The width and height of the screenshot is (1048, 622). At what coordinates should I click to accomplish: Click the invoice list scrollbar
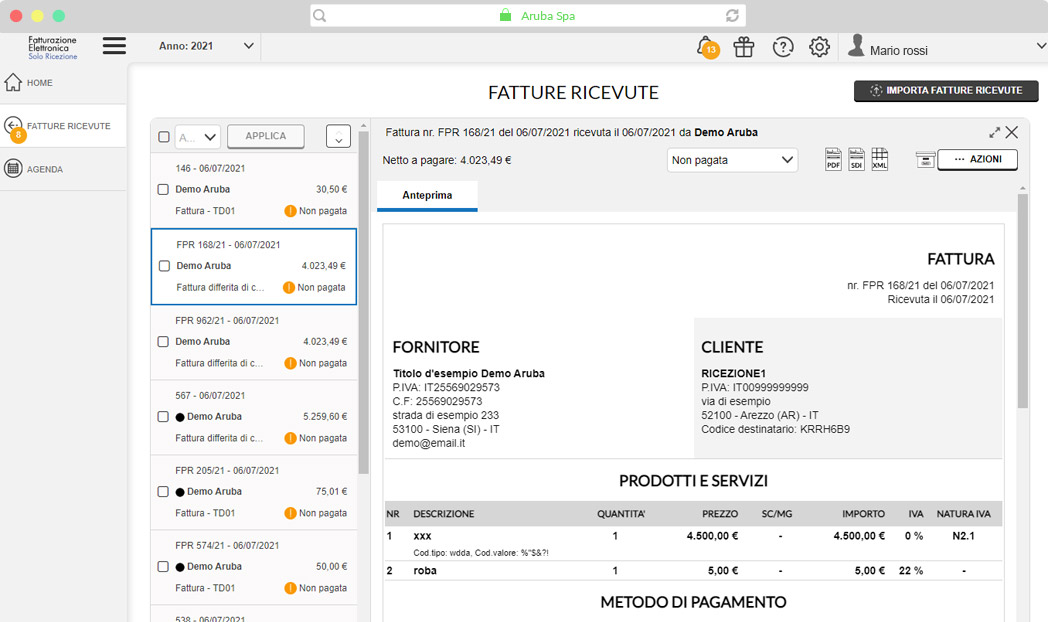pyautogui.click(x=364, y=302)
